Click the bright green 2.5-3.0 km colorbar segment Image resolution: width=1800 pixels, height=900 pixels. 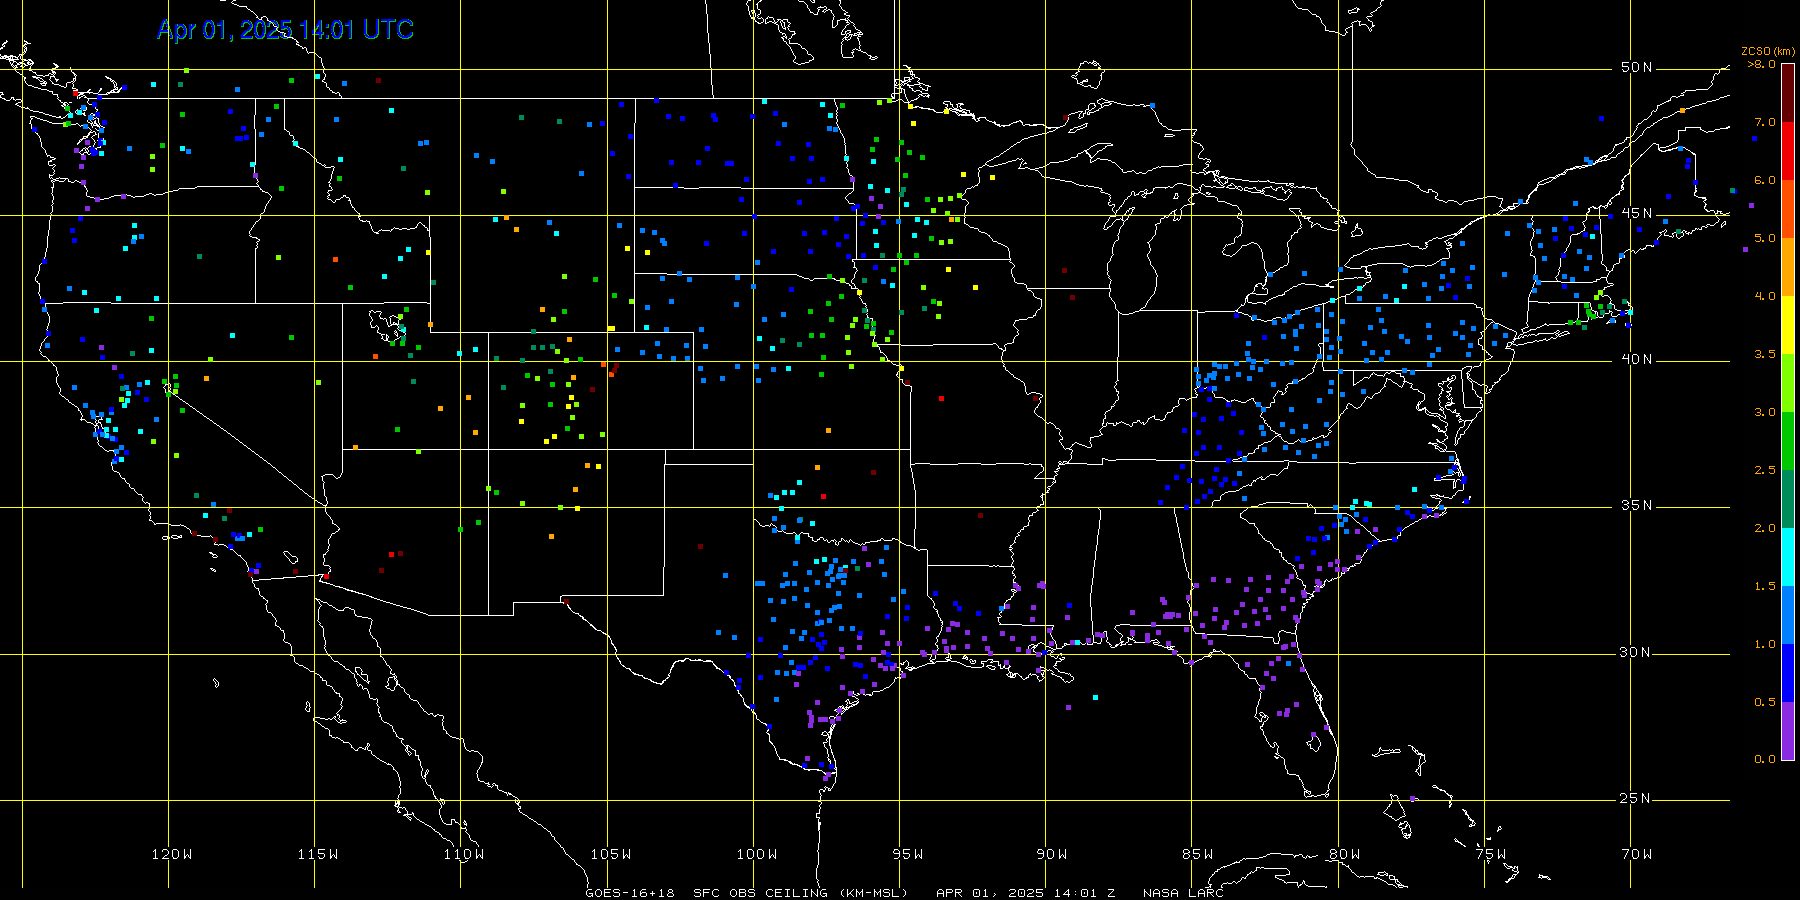coord(1788,441)
